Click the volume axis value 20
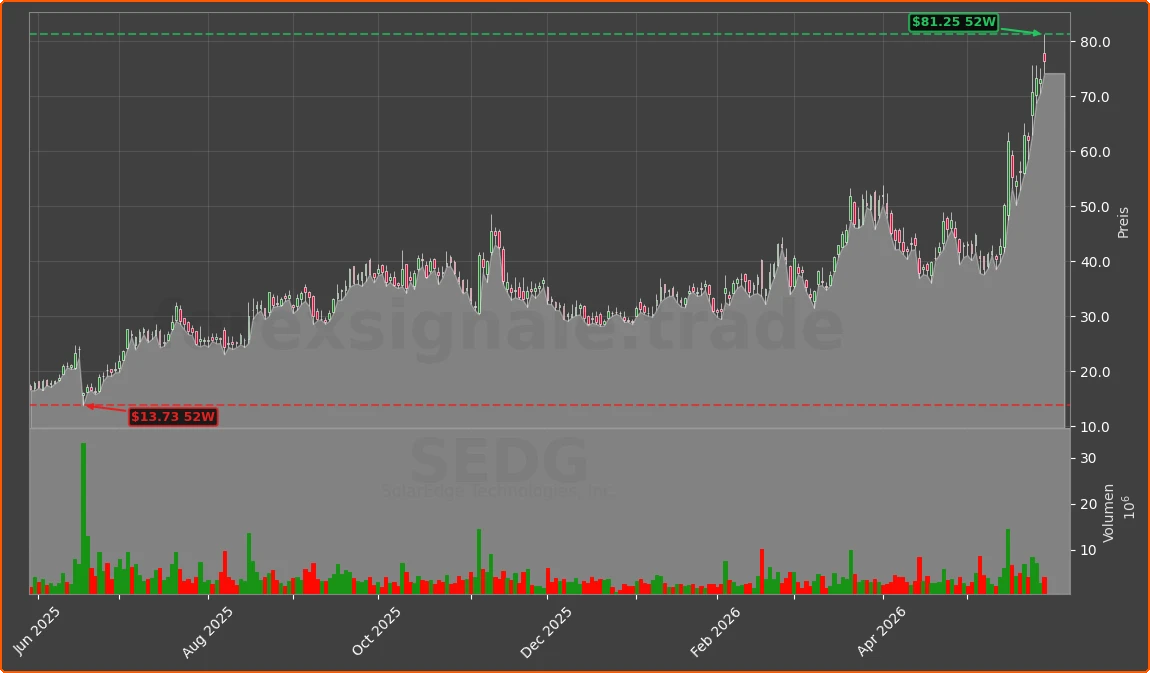1150x673 pixels. click(1088, 504)
